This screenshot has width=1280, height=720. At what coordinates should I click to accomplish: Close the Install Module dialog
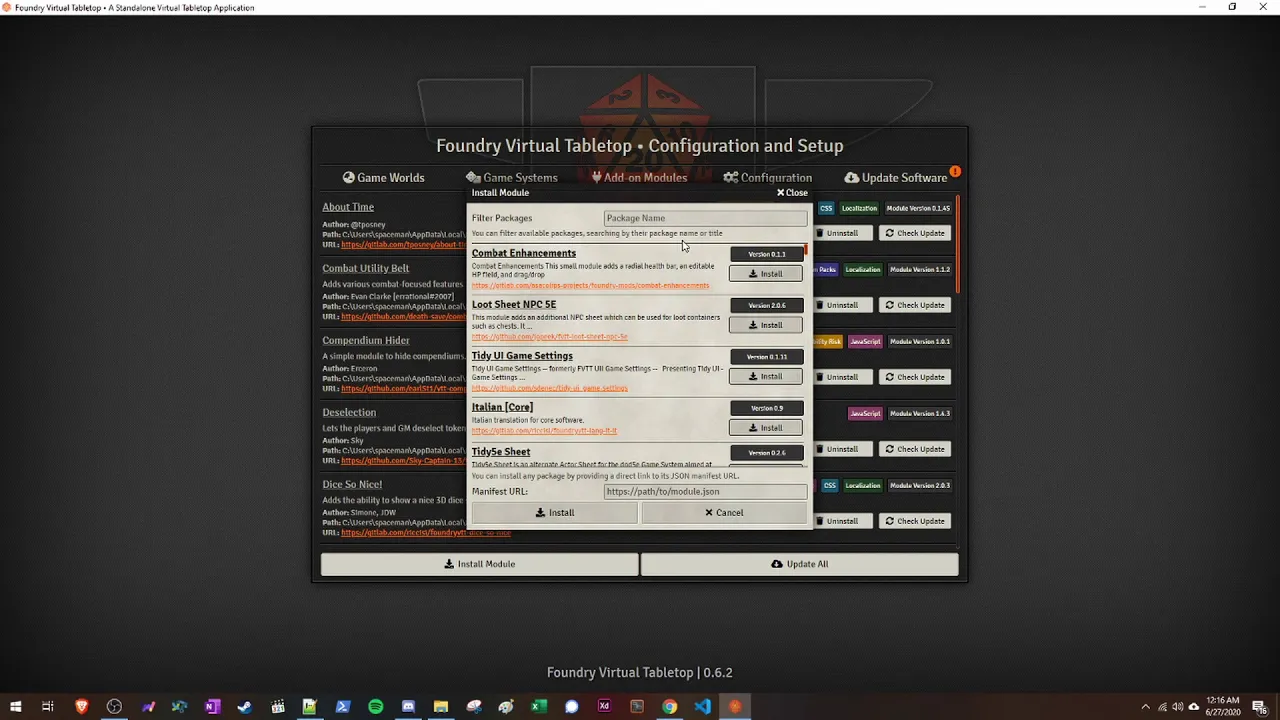pyautogui.click(x=792, y=192)
